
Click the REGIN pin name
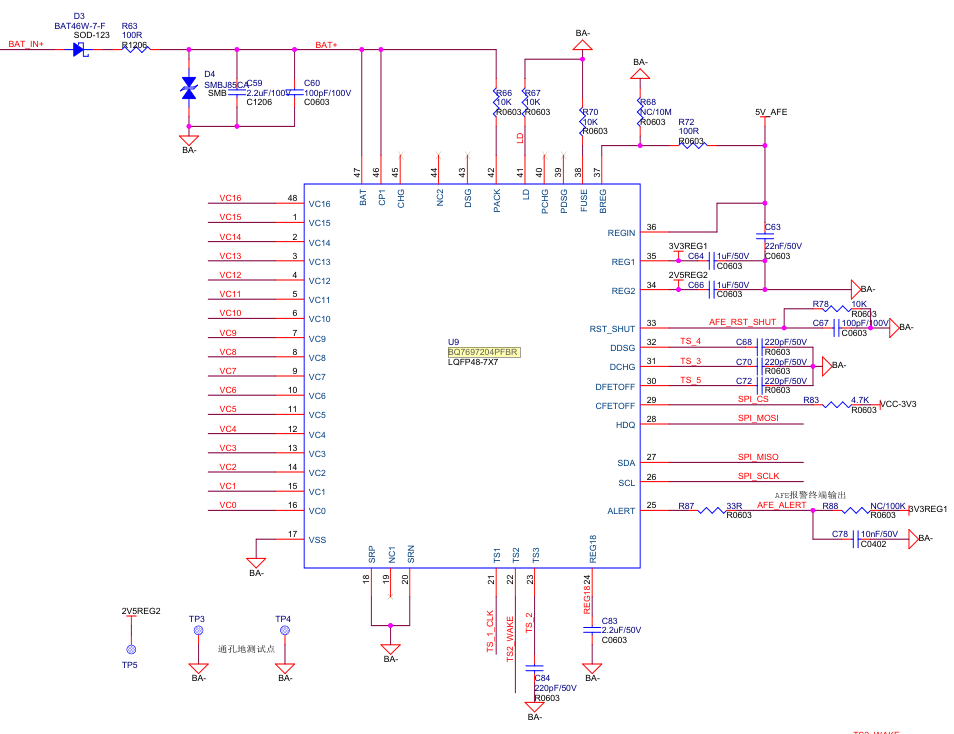621,233
